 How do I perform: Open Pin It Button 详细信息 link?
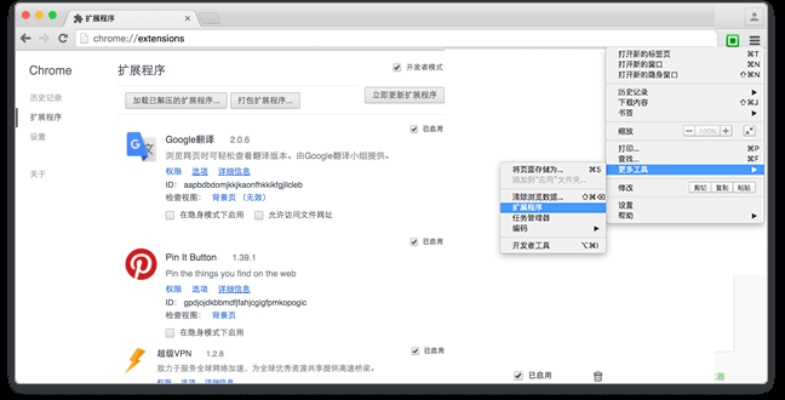[234, 289]
